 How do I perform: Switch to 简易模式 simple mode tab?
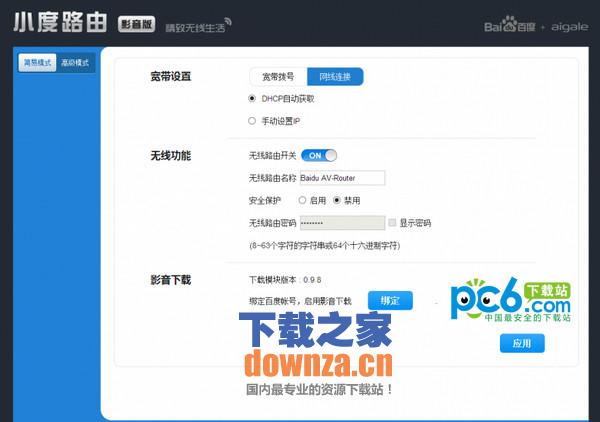[x=38, y=62]
